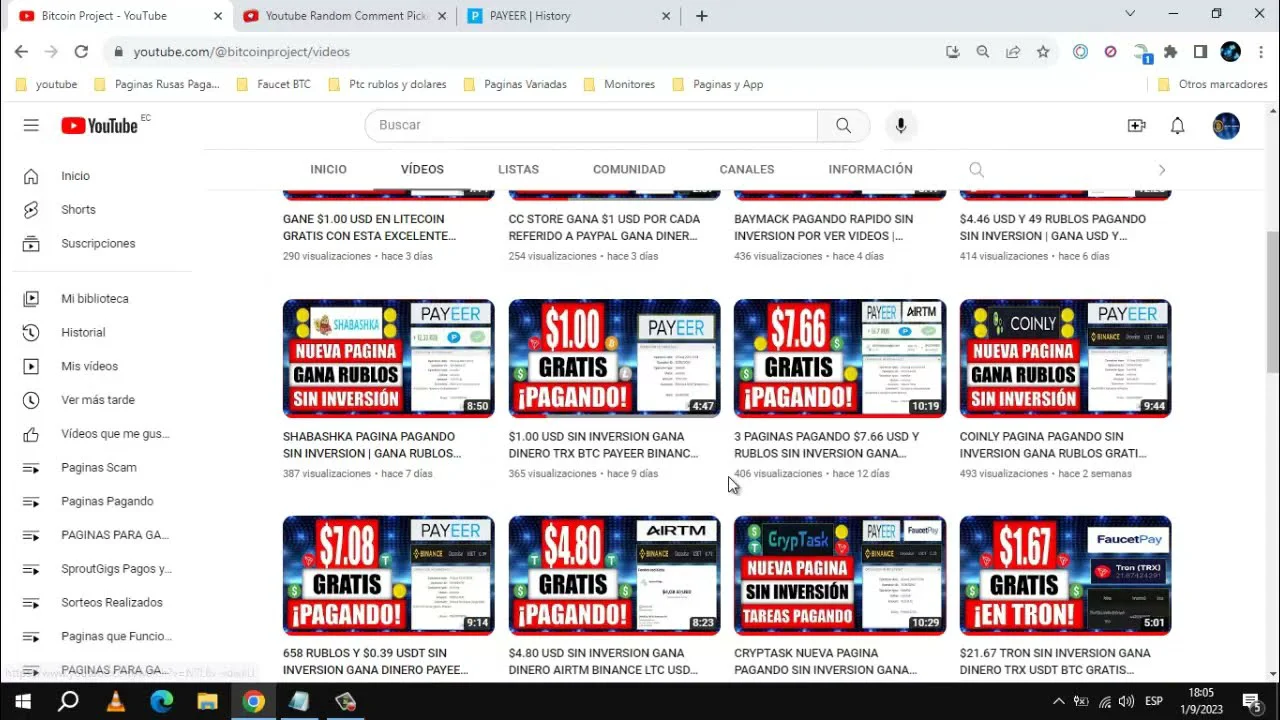Bookmark this page with star icon
This screenshot has width=1280, height=720.
click(1043, 52)
